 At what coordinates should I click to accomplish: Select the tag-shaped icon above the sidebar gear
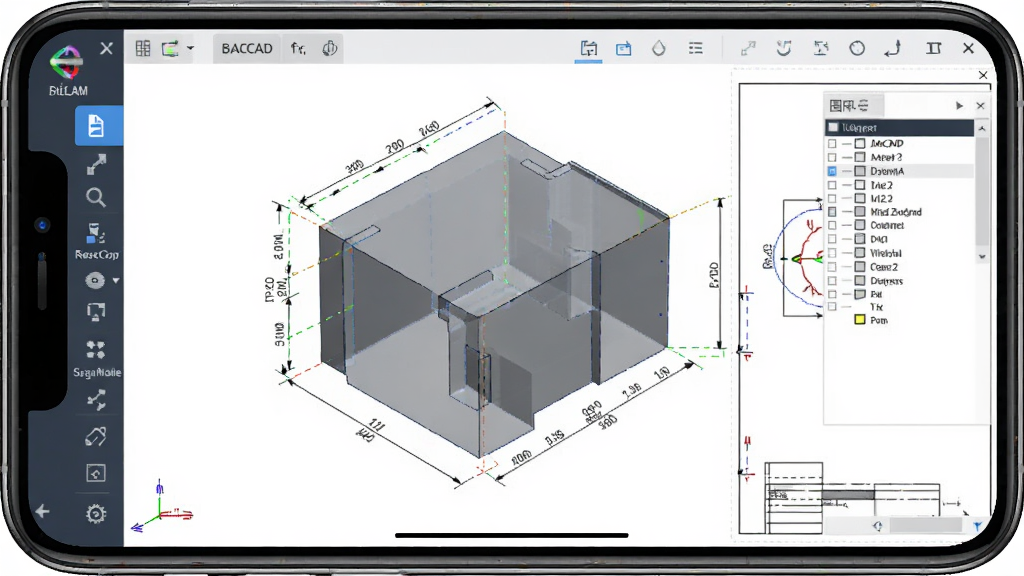(96, 436)
